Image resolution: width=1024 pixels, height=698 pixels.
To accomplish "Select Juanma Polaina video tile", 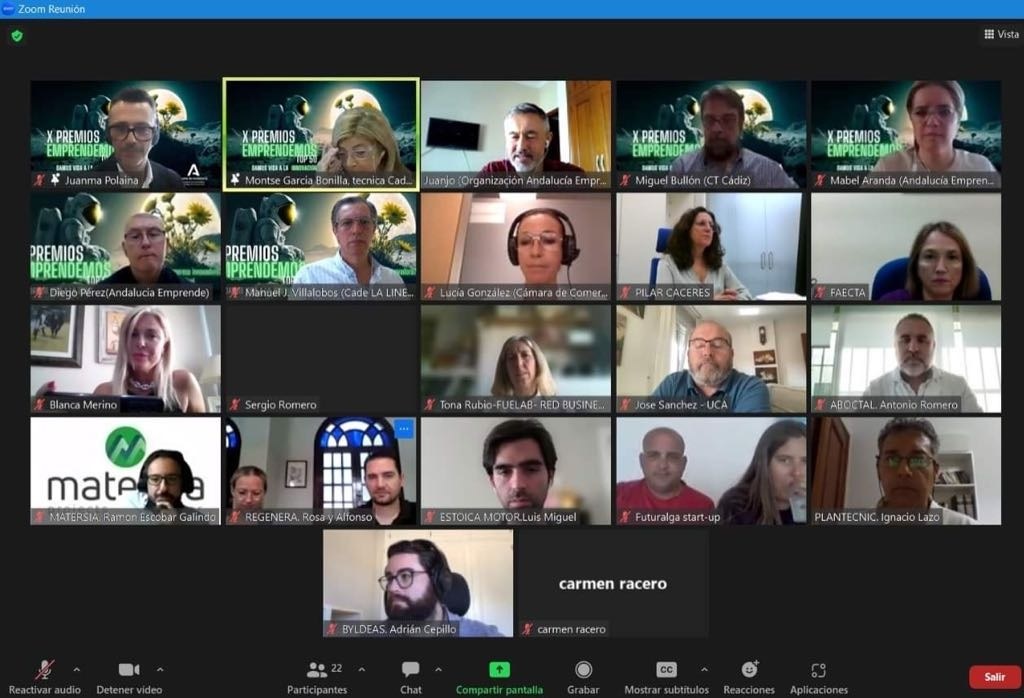I will coord(125,135).
